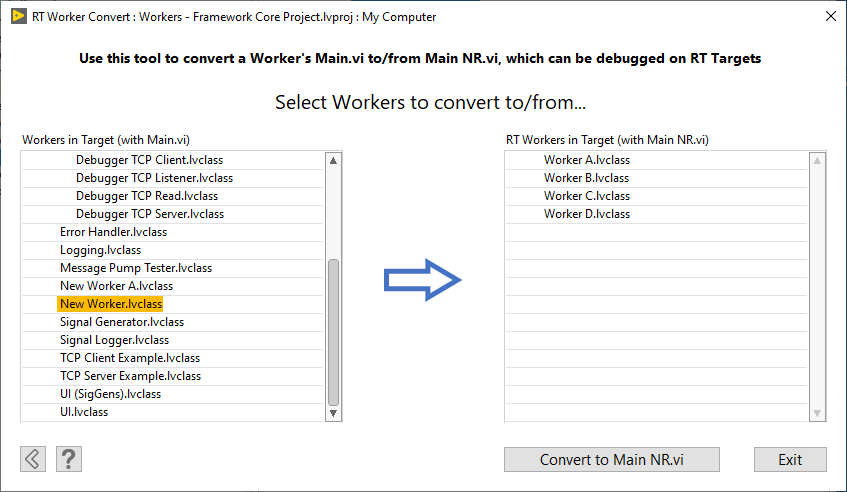Click the Exit button
This screenshot has width=847, height=492.
coord(790,460)
